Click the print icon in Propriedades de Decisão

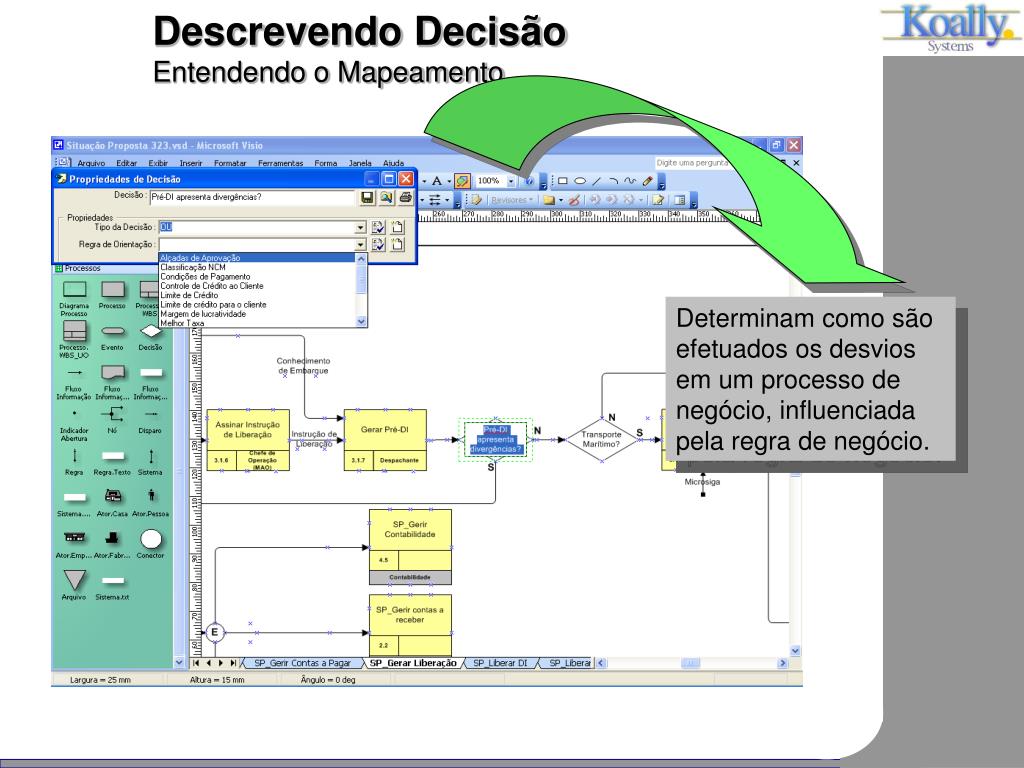405,197
